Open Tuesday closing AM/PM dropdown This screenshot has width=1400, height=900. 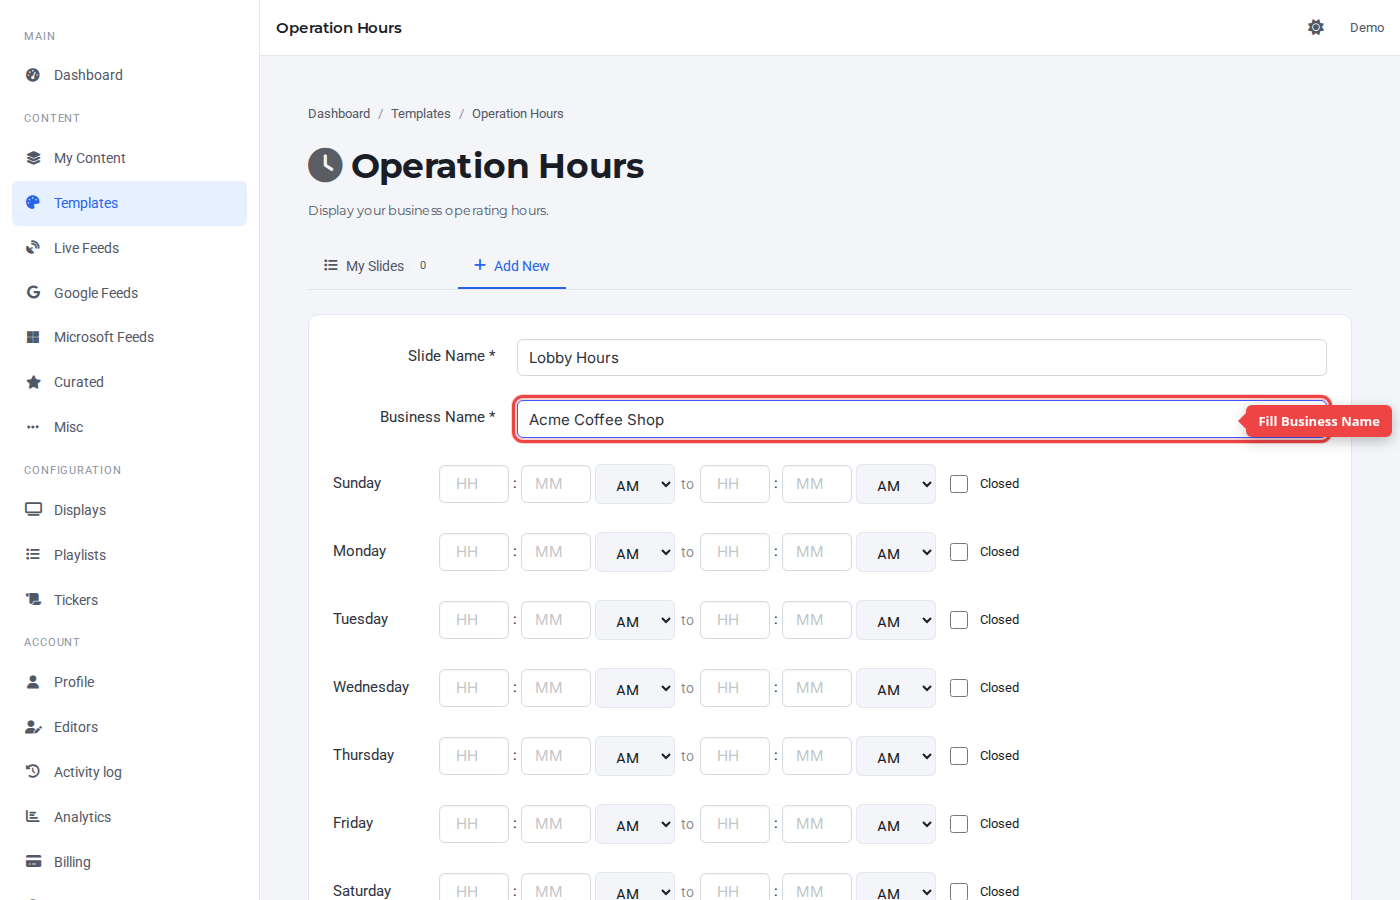(896, 620)
